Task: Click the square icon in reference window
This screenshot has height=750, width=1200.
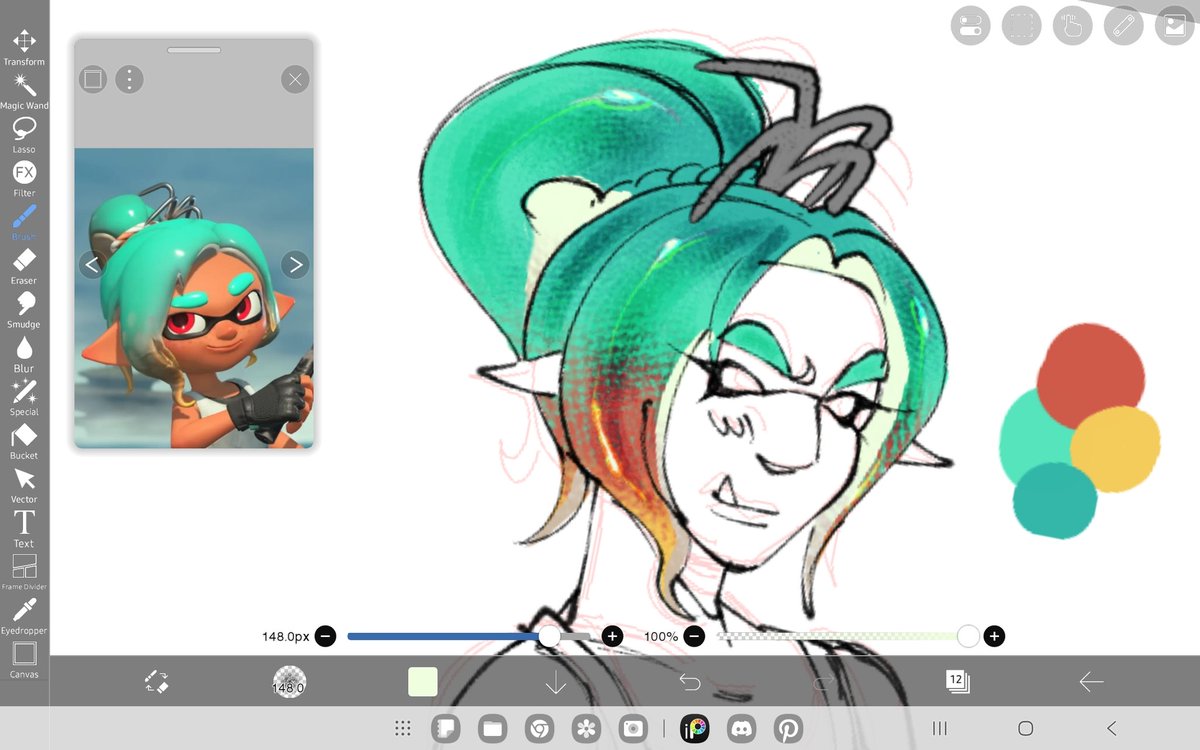Action: pos(93,79)
